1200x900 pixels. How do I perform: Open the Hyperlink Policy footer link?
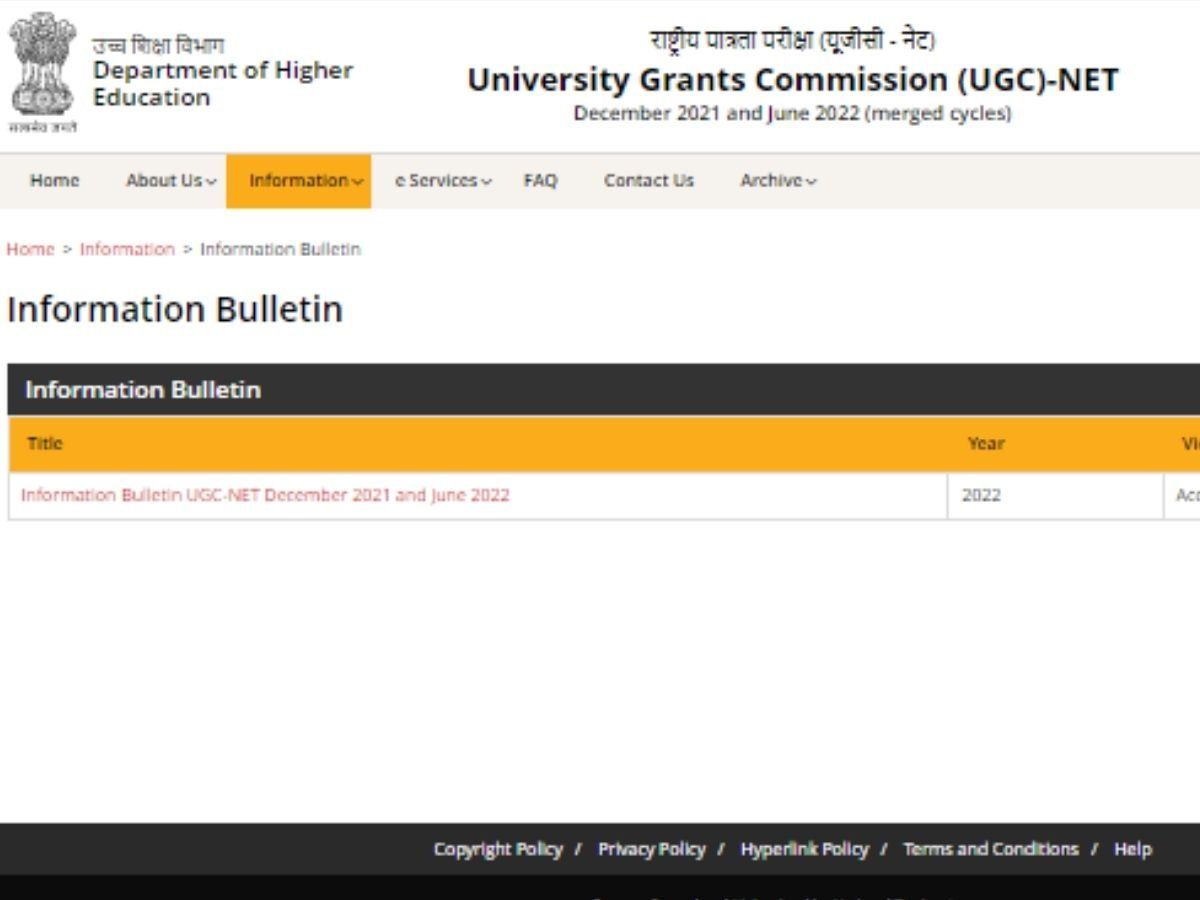pyautogui.click(x=805, y=849)
